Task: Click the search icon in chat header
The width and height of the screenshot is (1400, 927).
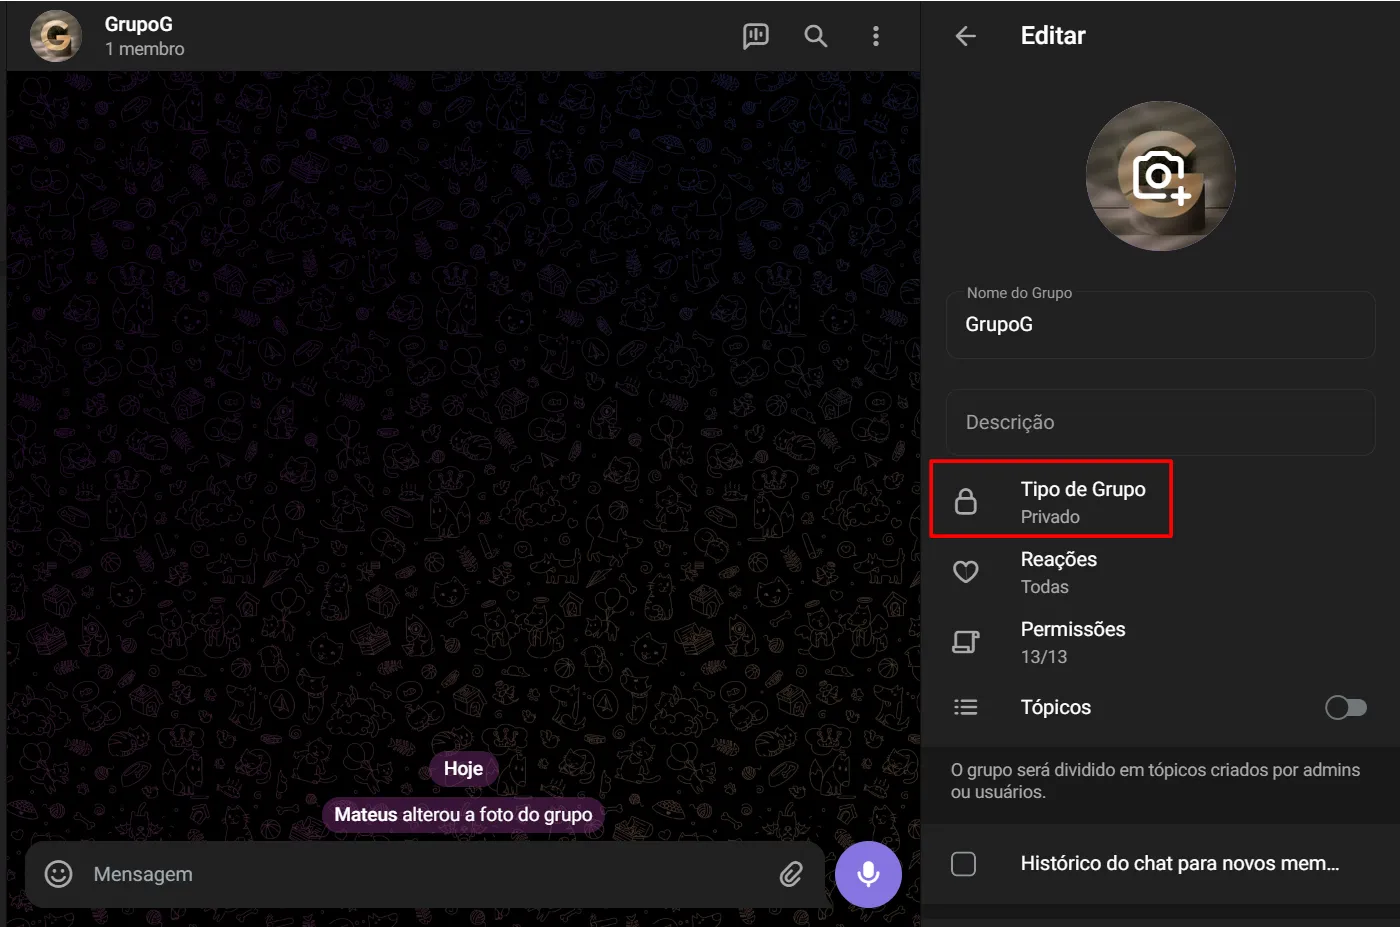Action: (x=816, y=36)
